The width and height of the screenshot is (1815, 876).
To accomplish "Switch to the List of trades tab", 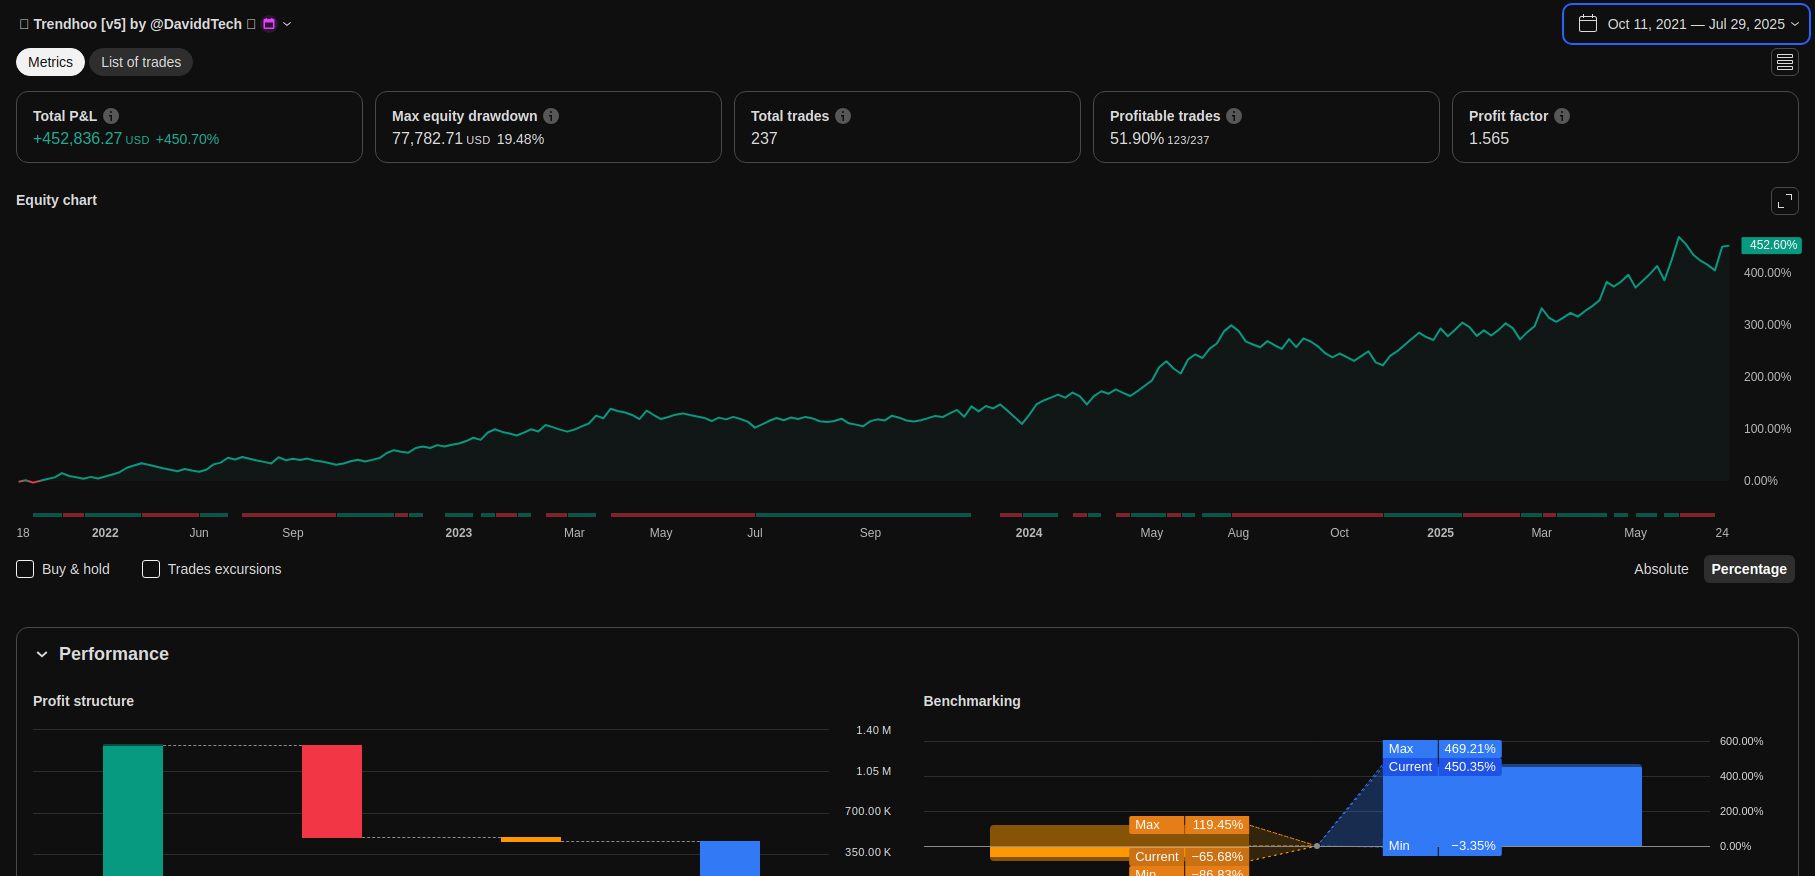I will (x=141, y=62).
